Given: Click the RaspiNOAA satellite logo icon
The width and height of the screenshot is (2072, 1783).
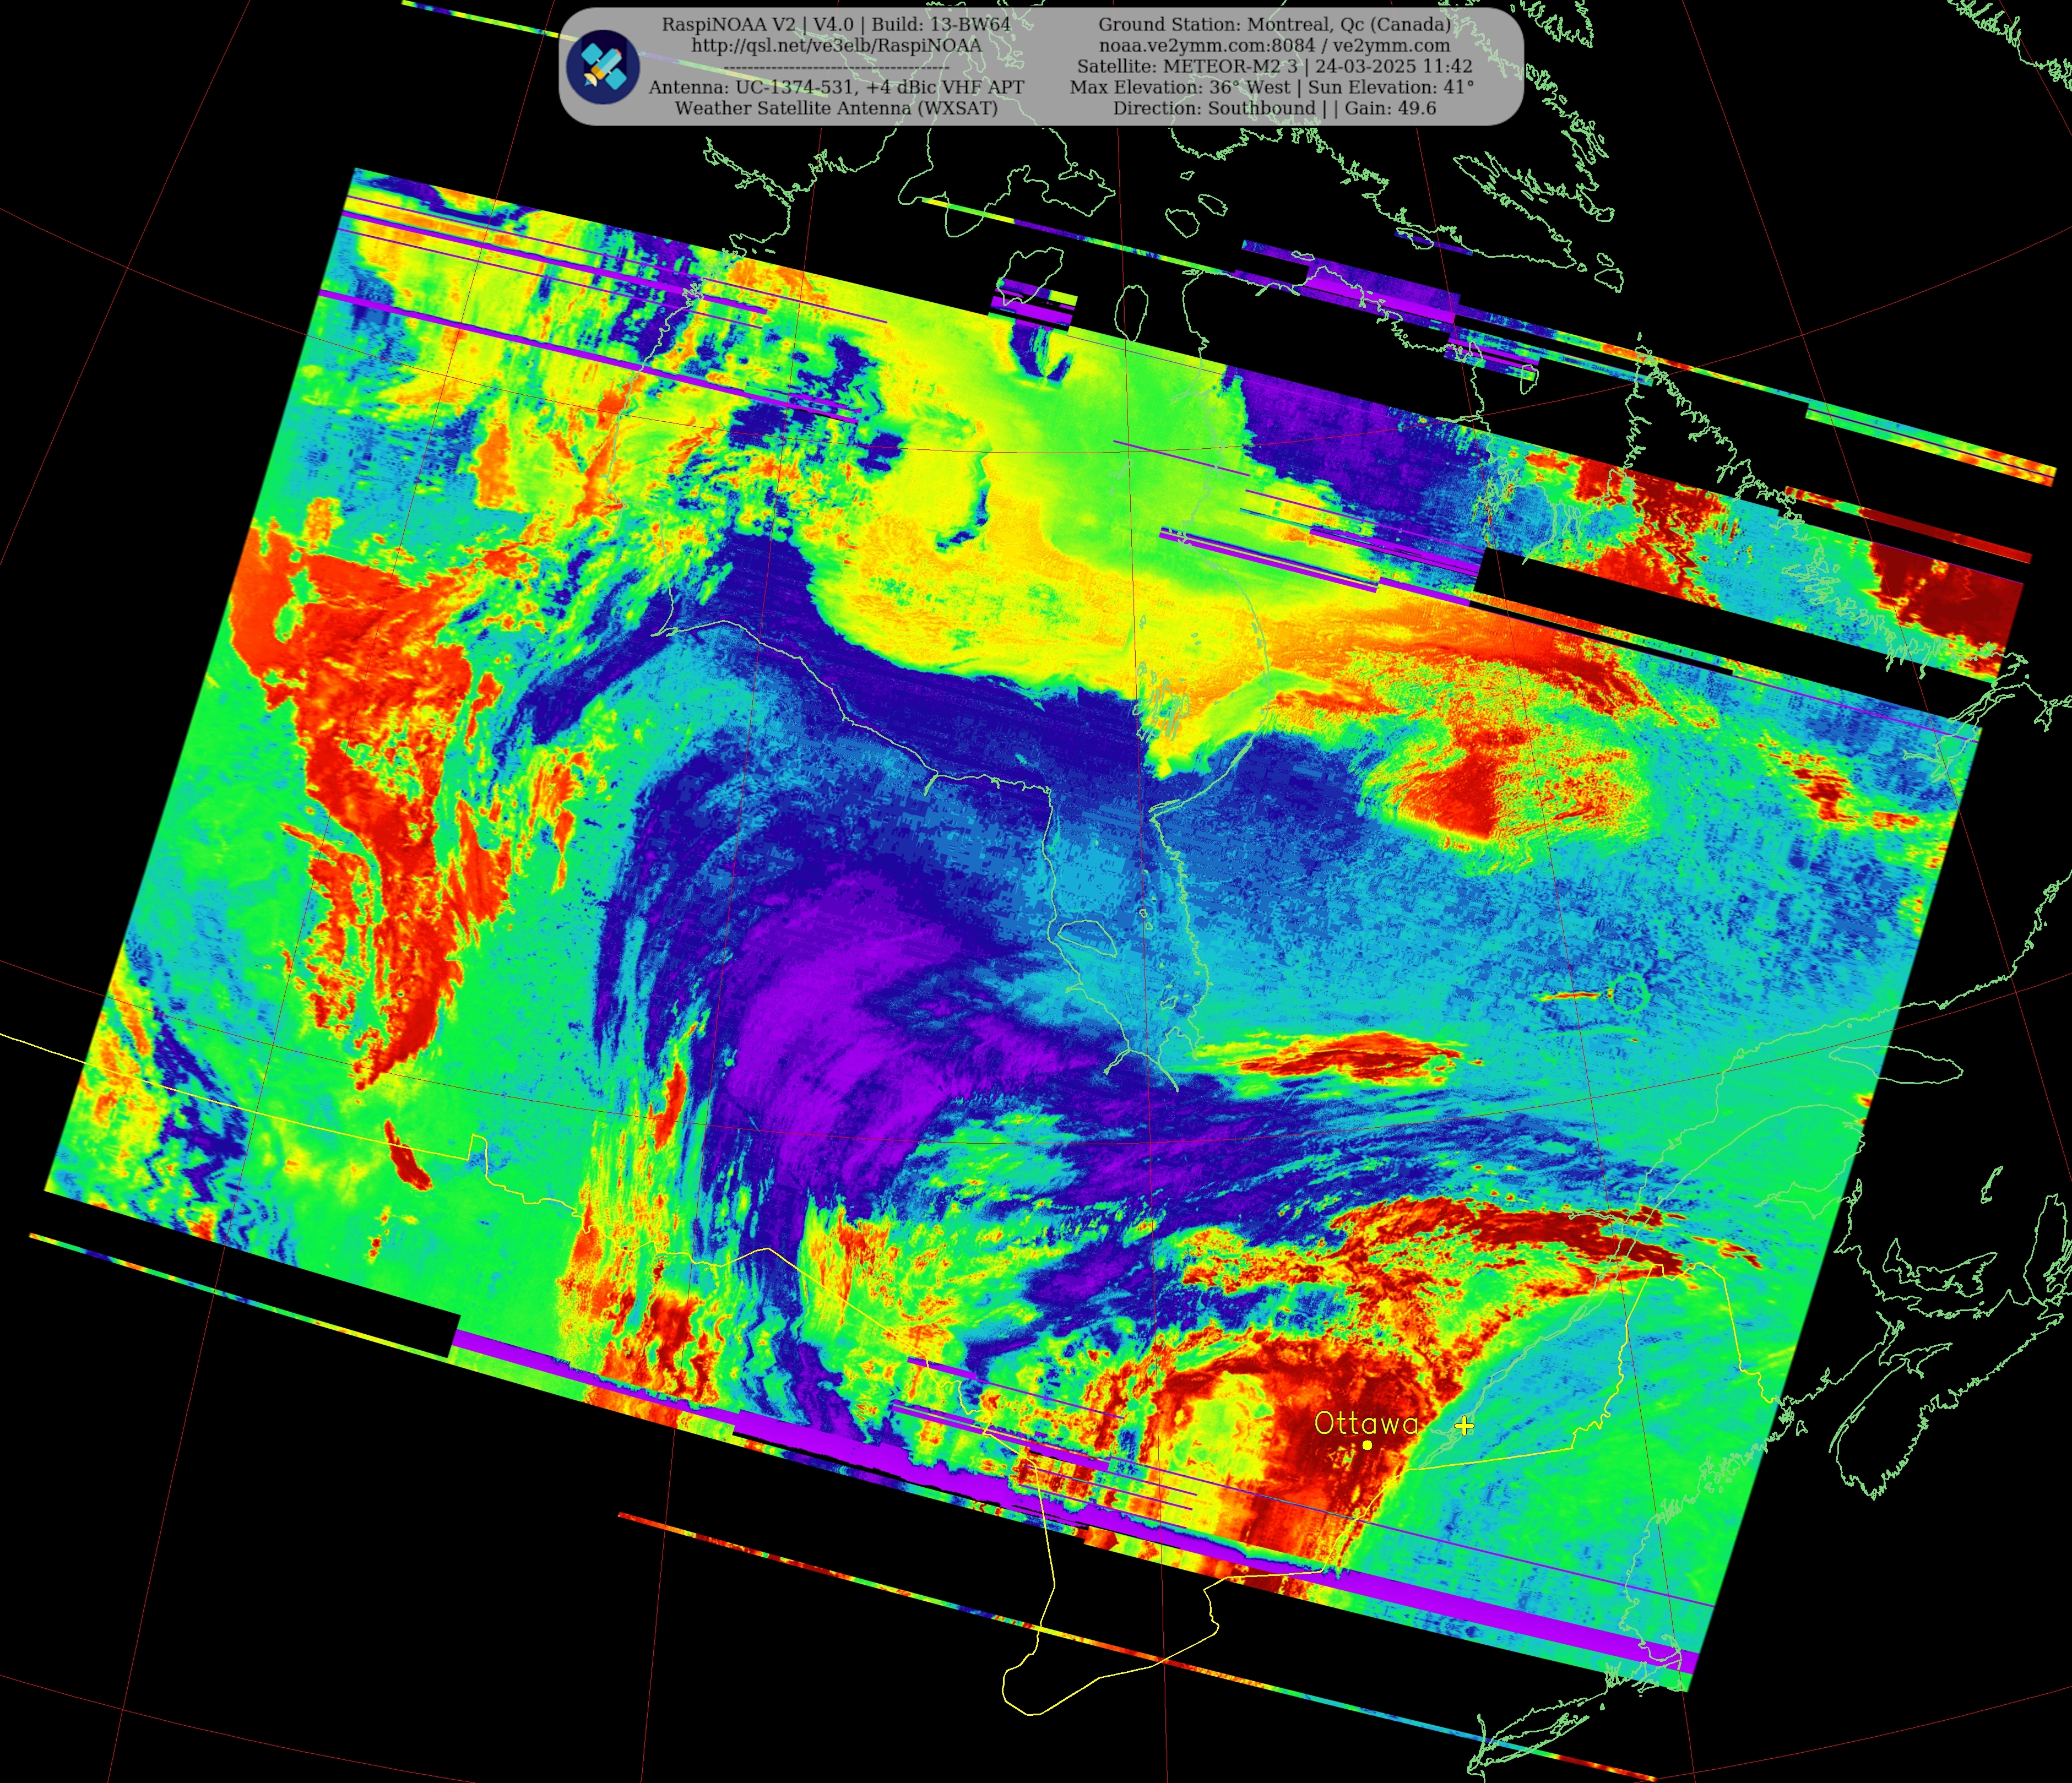Looking at the screenshot, I should click(x=602, y=66).
